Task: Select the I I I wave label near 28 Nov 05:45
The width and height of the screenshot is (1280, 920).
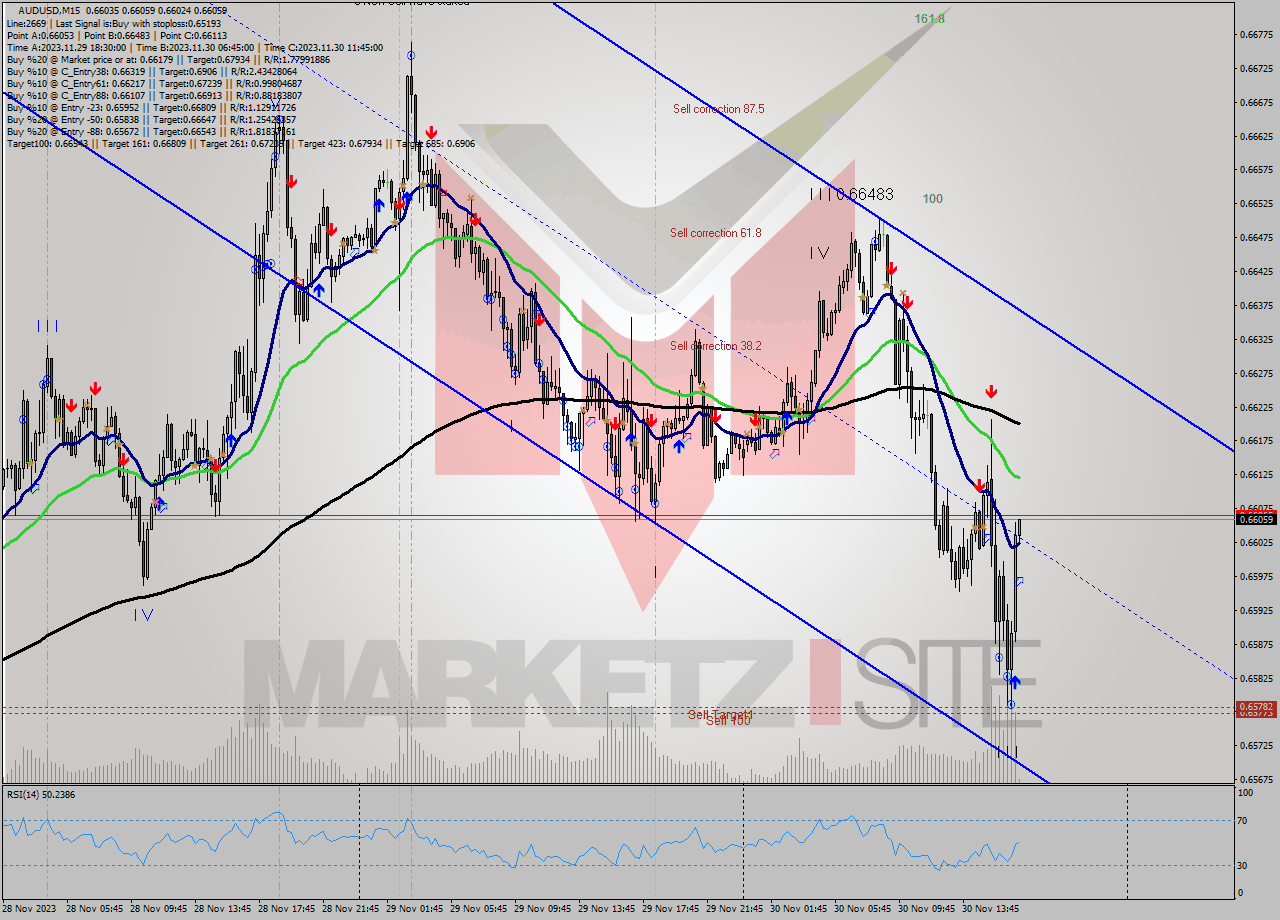Action: [x=47, y=326]
